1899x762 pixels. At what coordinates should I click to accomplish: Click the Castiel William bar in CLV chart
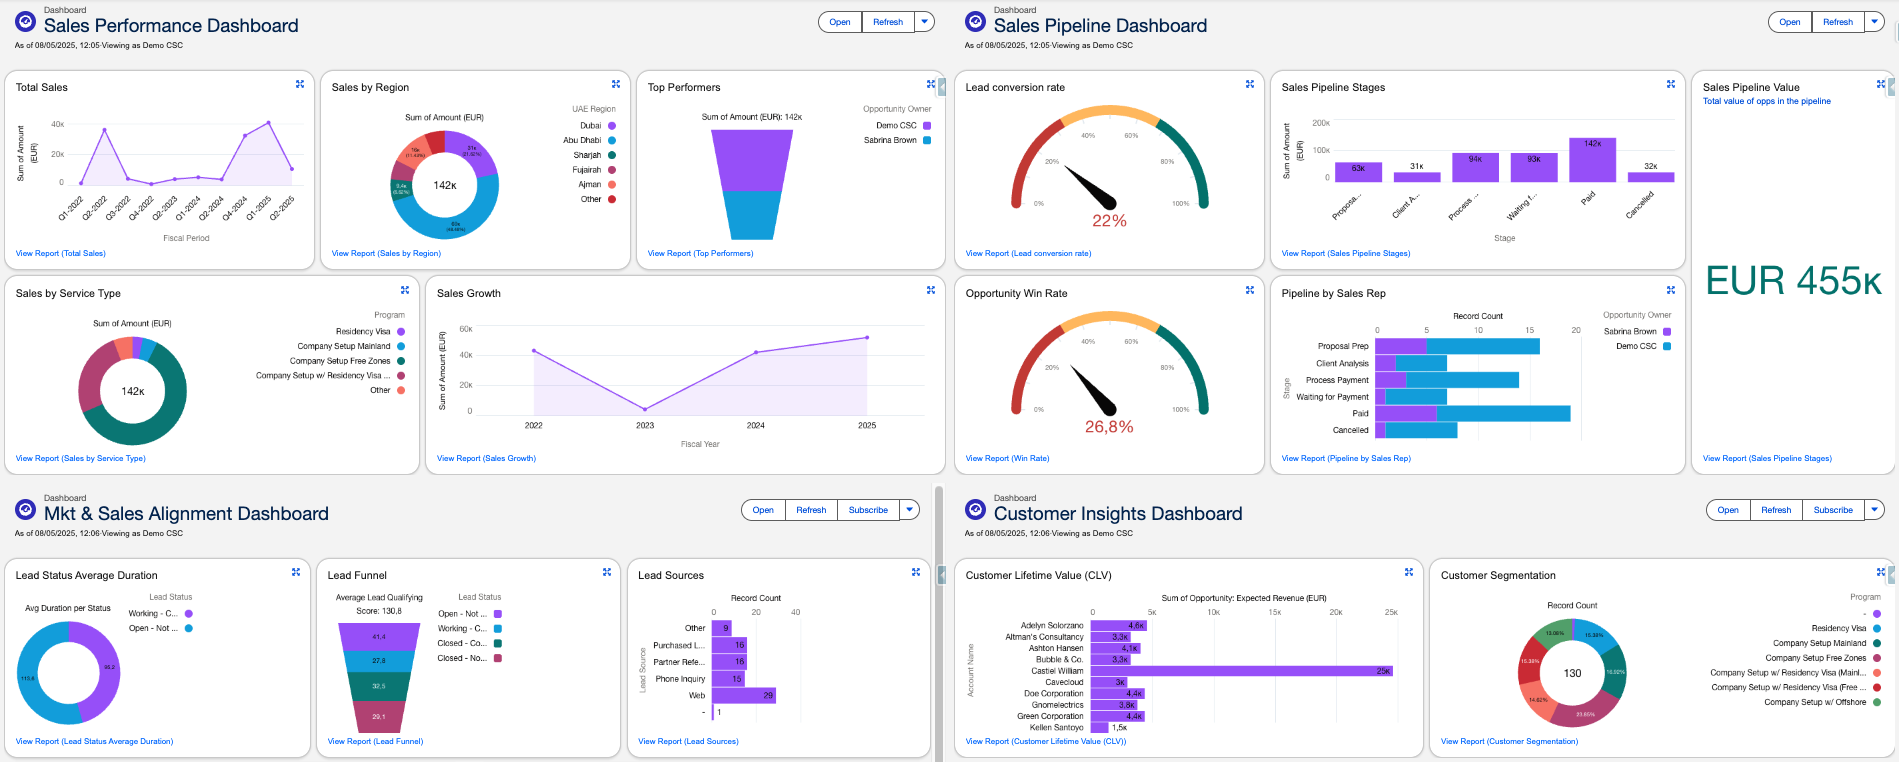pyautogui.click(x=1241, y=671)
